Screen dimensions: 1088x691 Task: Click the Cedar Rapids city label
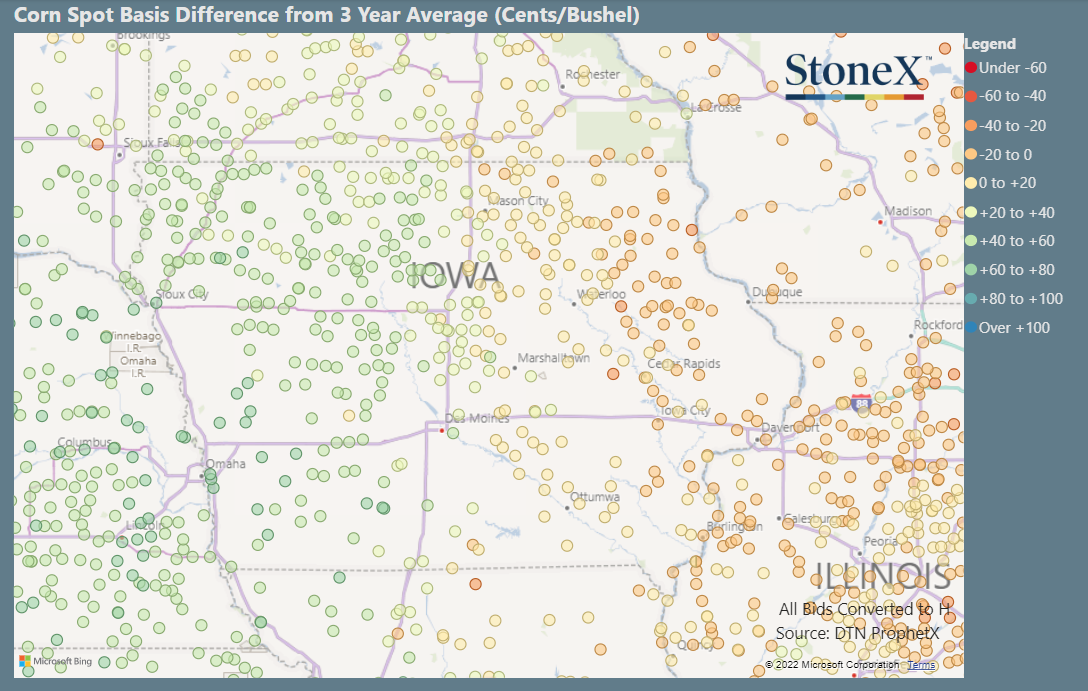(x=683, y=364)
